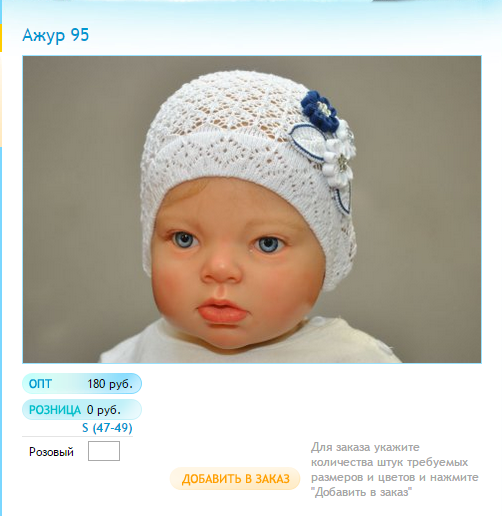Focus the Розовый quantity input box

pos(104,451)
